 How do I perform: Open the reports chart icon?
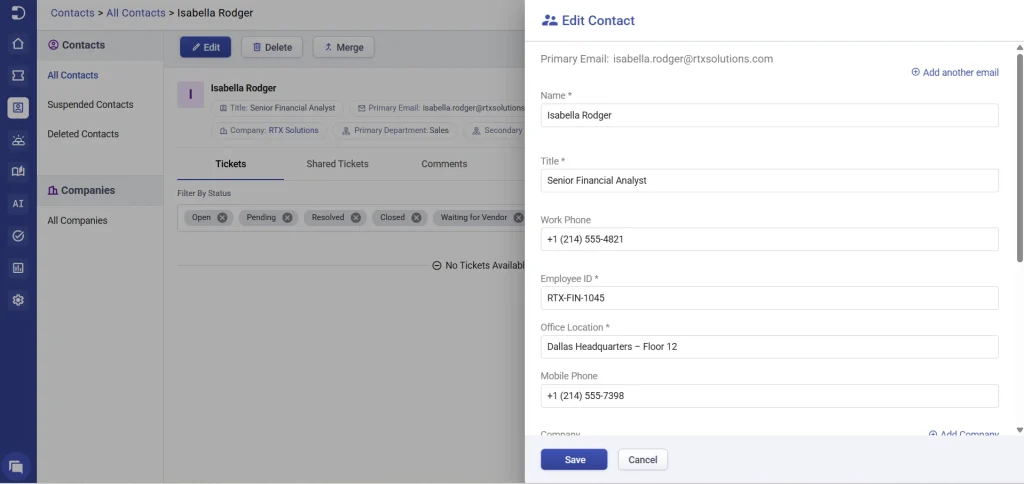click(x=18, y=268)
